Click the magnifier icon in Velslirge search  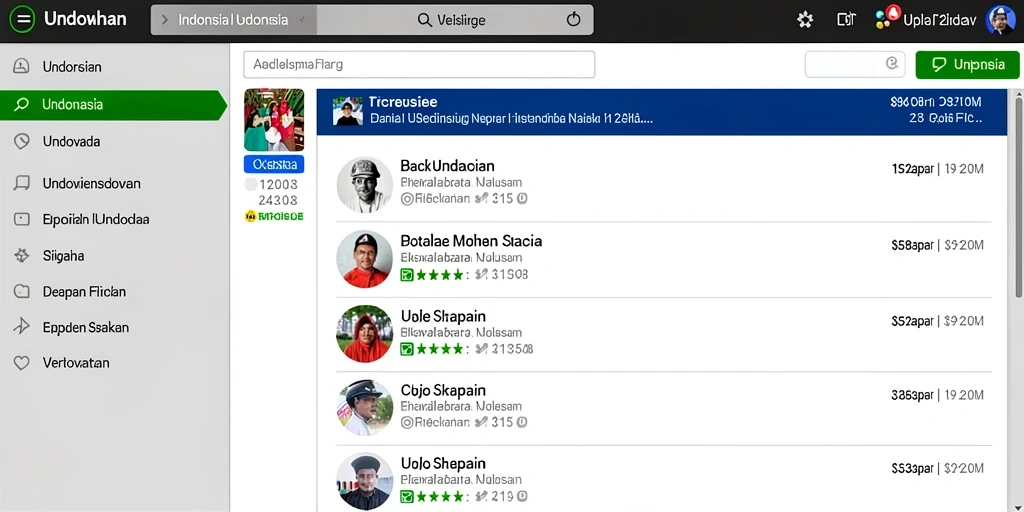pyautogui.click(x=424, y=20)
